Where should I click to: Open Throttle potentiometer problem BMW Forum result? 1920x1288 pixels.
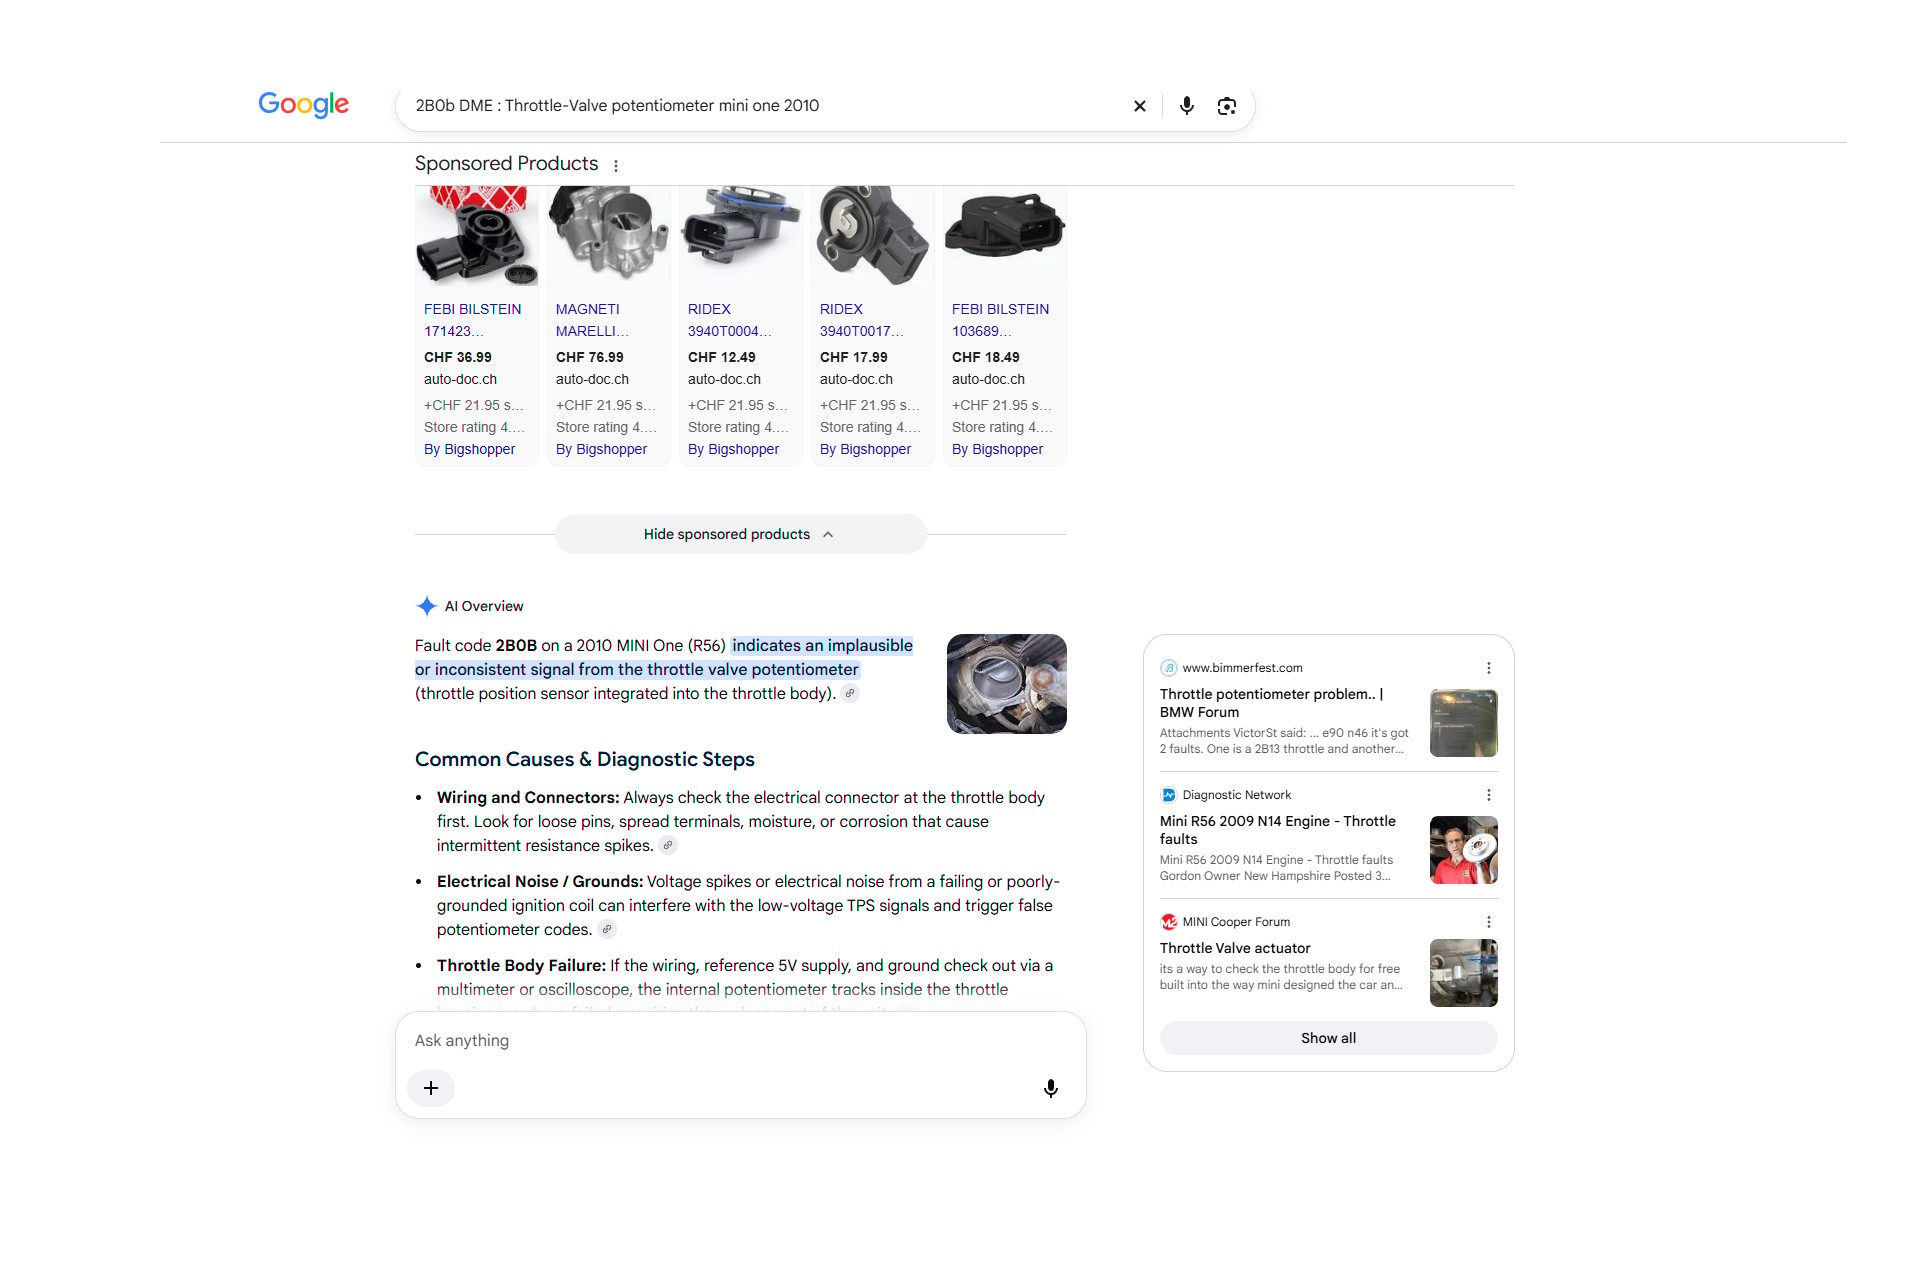[x=1271, y=703]
